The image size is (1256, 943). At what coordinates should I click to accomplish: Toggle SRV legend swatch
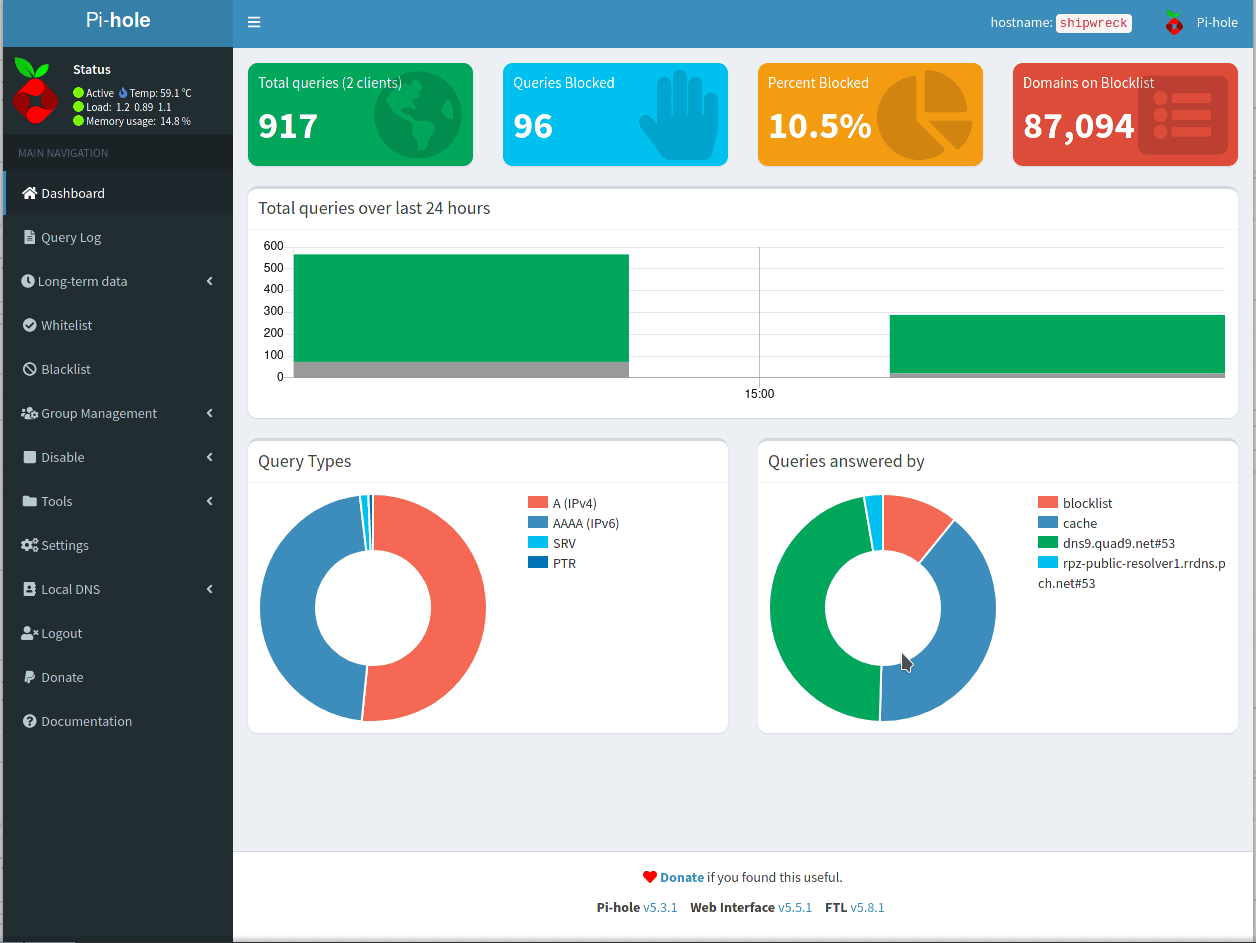pos(537,543)
